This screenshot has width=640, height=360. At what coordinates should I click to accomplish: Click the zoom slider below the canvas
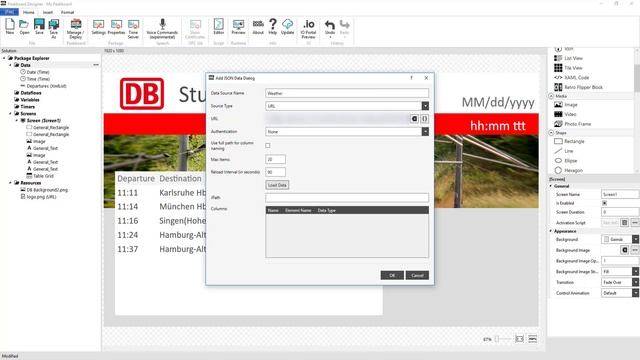click(x=502, y=339)
